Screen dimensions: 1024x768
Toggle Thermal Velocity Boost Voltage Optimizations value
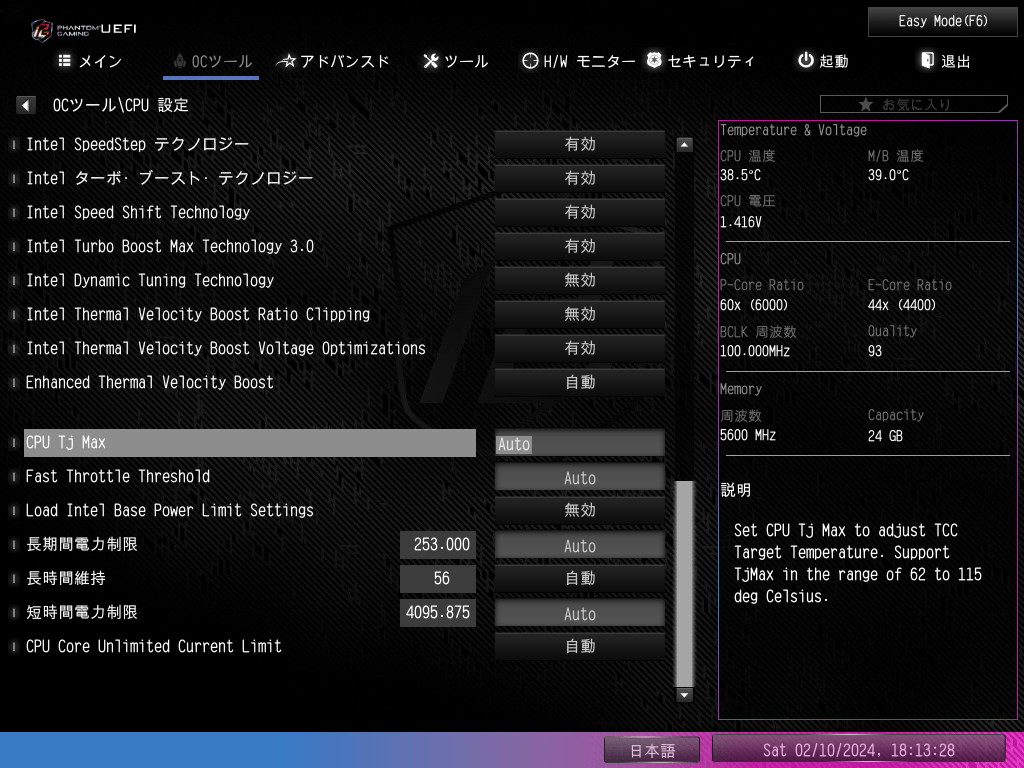coord(579,348)
